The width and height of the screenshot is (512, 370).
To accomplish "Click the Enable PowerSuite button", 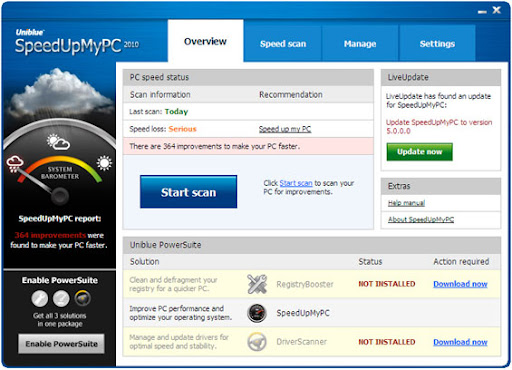I will [x=61, y=344].
